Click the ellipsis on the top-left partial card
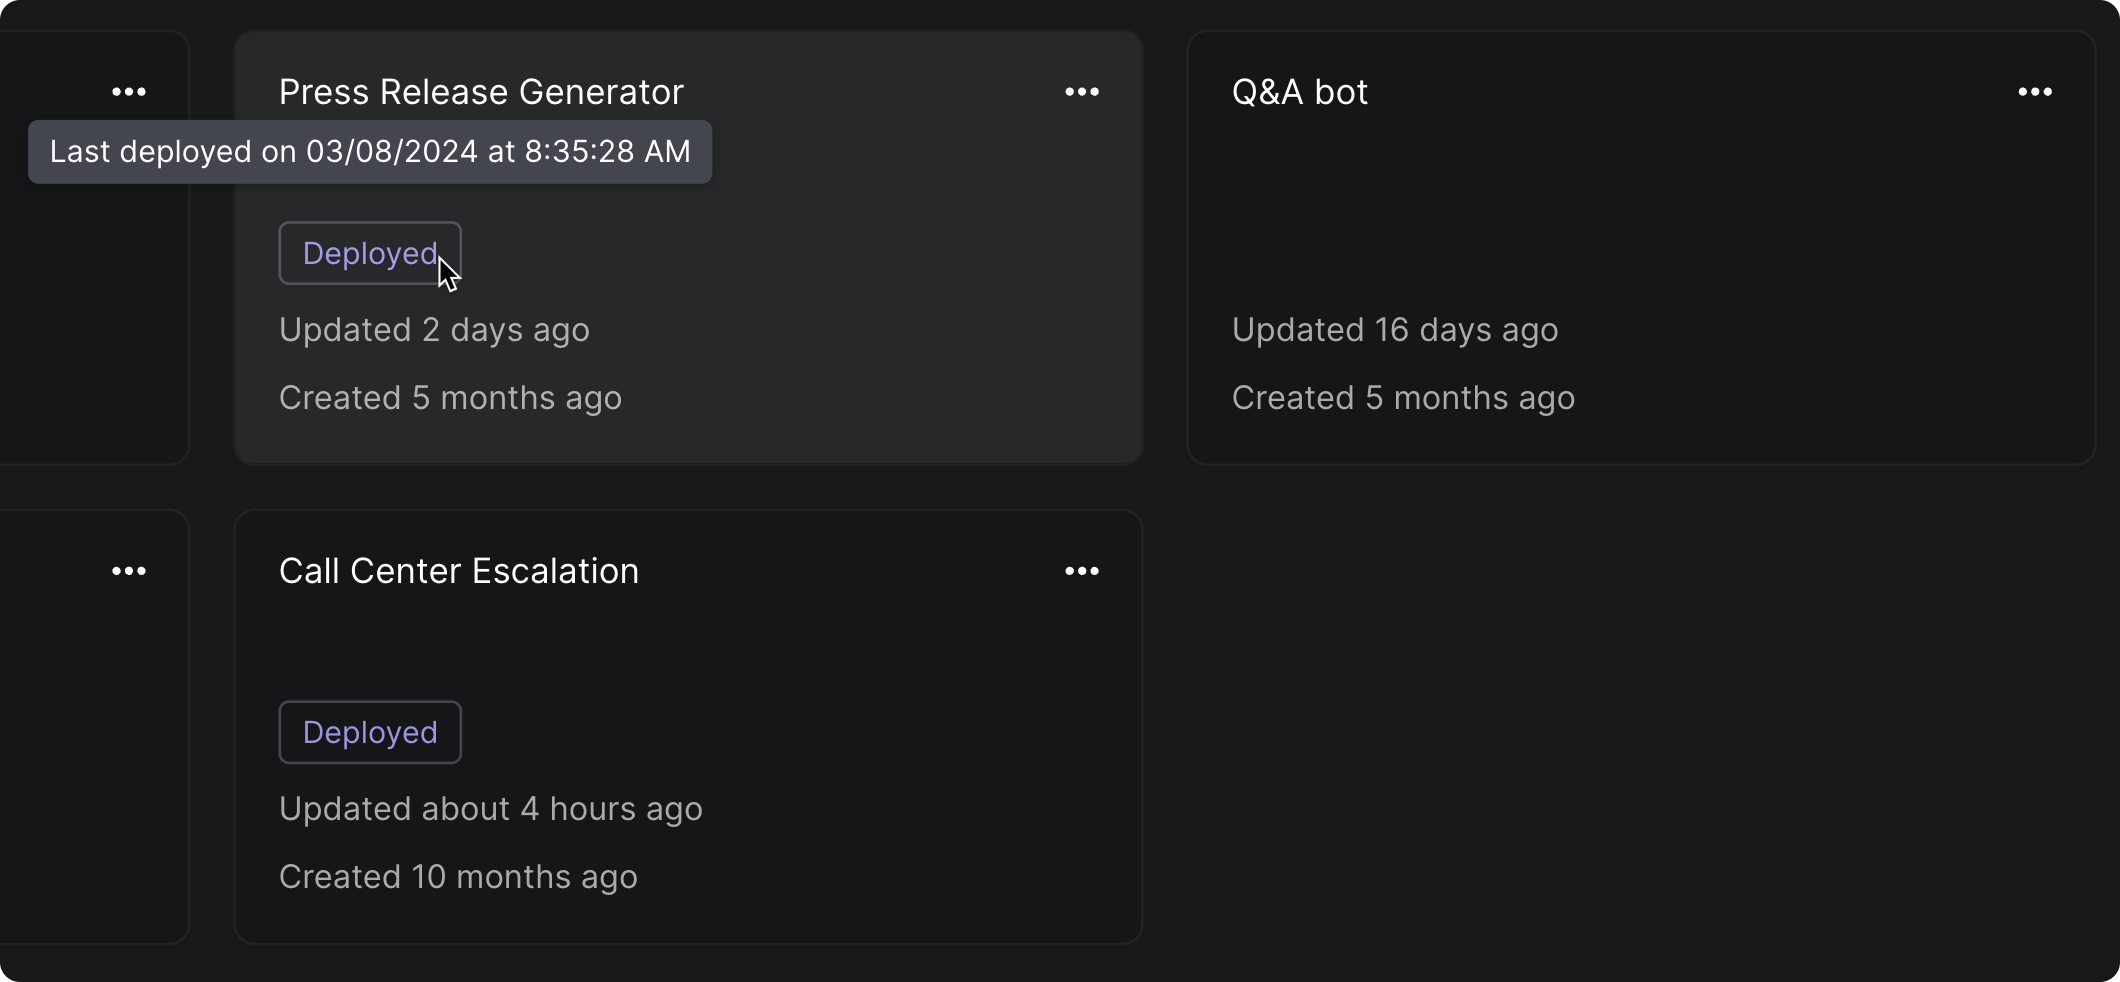Screen dimensions: 2120x982 (129, 92)
